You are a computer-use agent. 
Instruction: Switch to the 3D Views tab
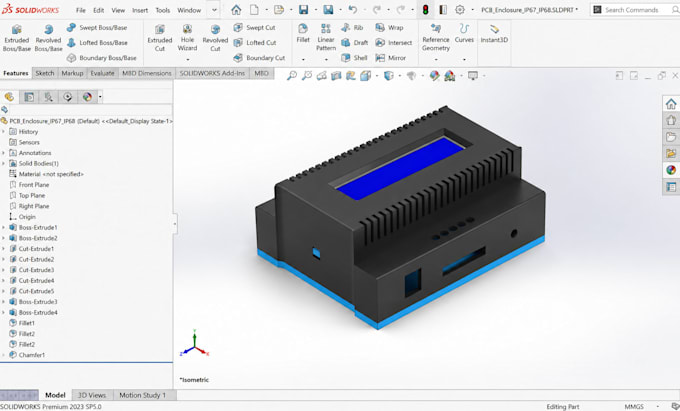click(92, 395)
